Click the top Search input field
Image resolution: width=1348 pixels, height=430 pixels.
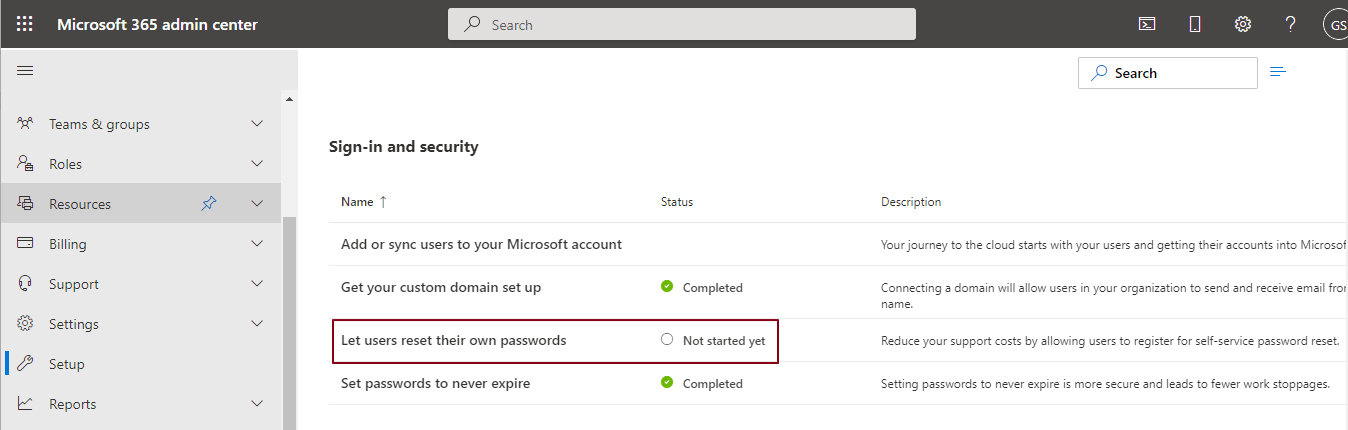point(682,24)
